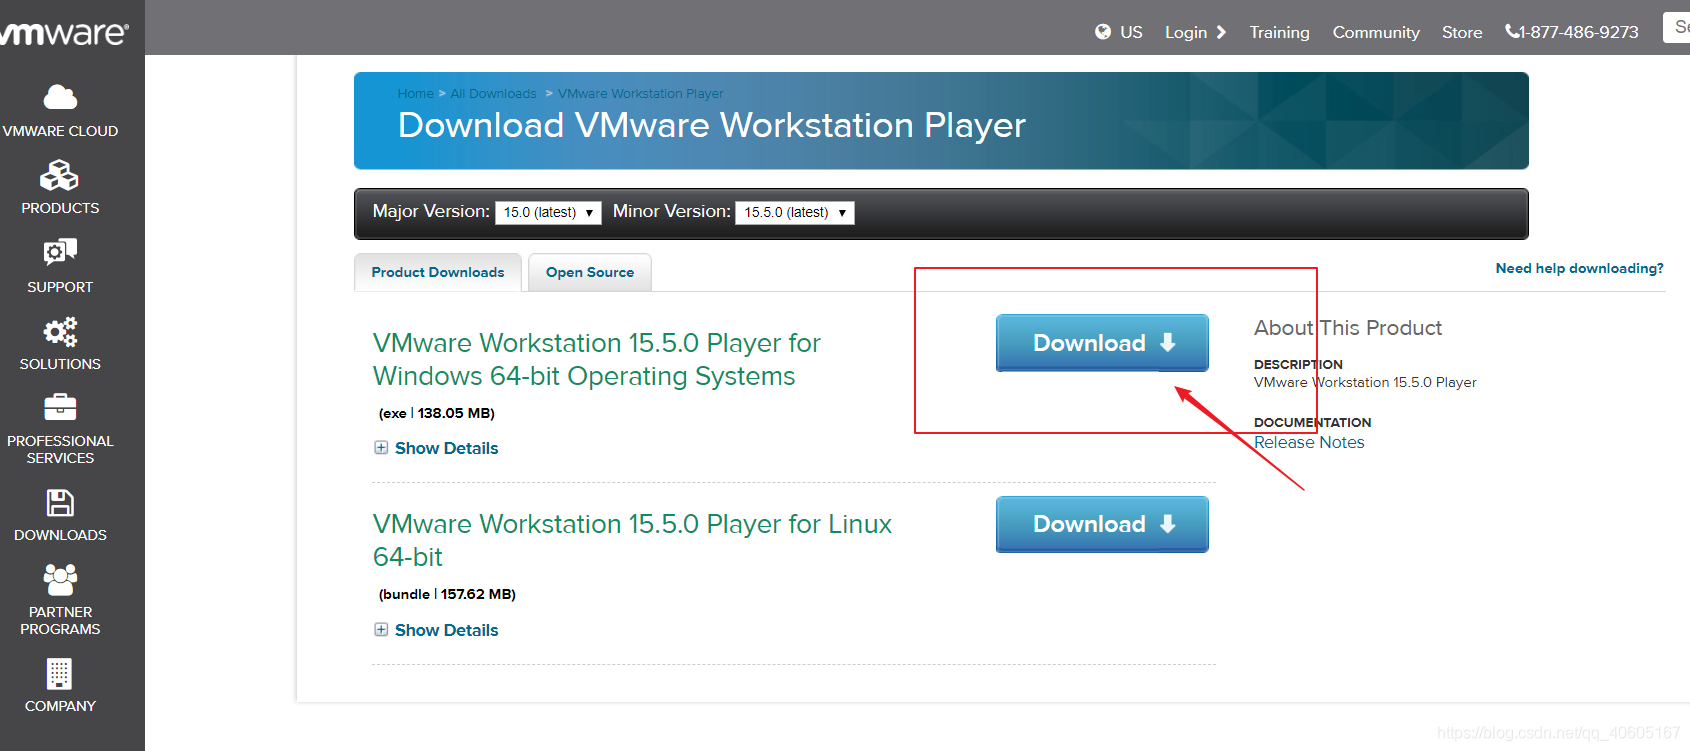Click the 'About This Product' heading
Image resolution: width=1690 pixels, height=751 pixels.
[1348, 328]
